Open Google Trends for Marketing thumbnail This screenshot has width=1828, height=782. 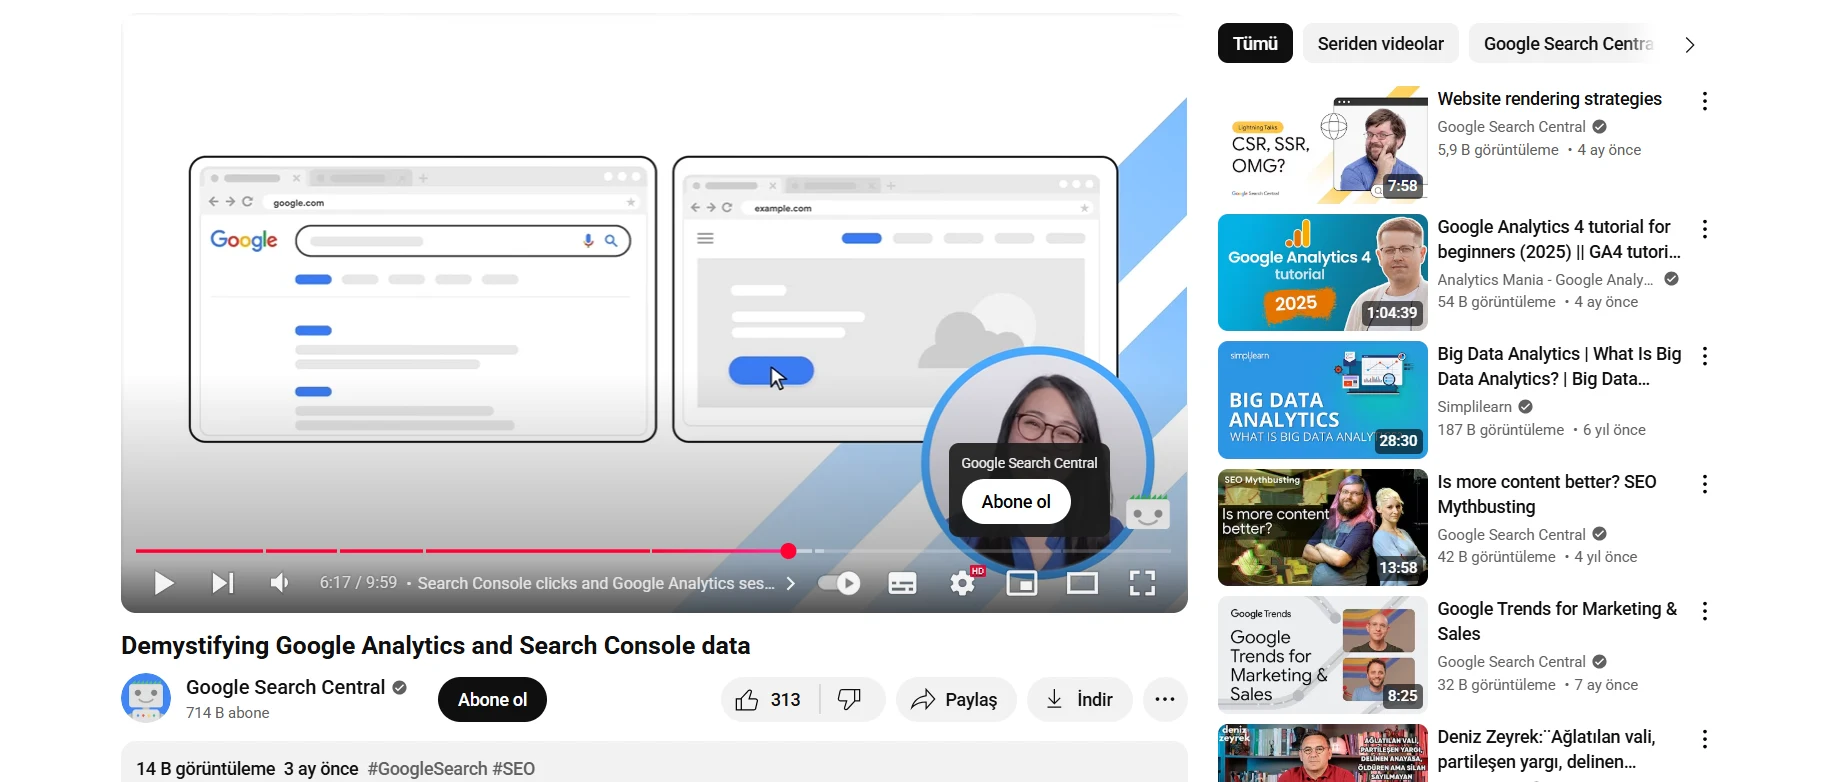pyautogui.click(x=1322, y=655)
